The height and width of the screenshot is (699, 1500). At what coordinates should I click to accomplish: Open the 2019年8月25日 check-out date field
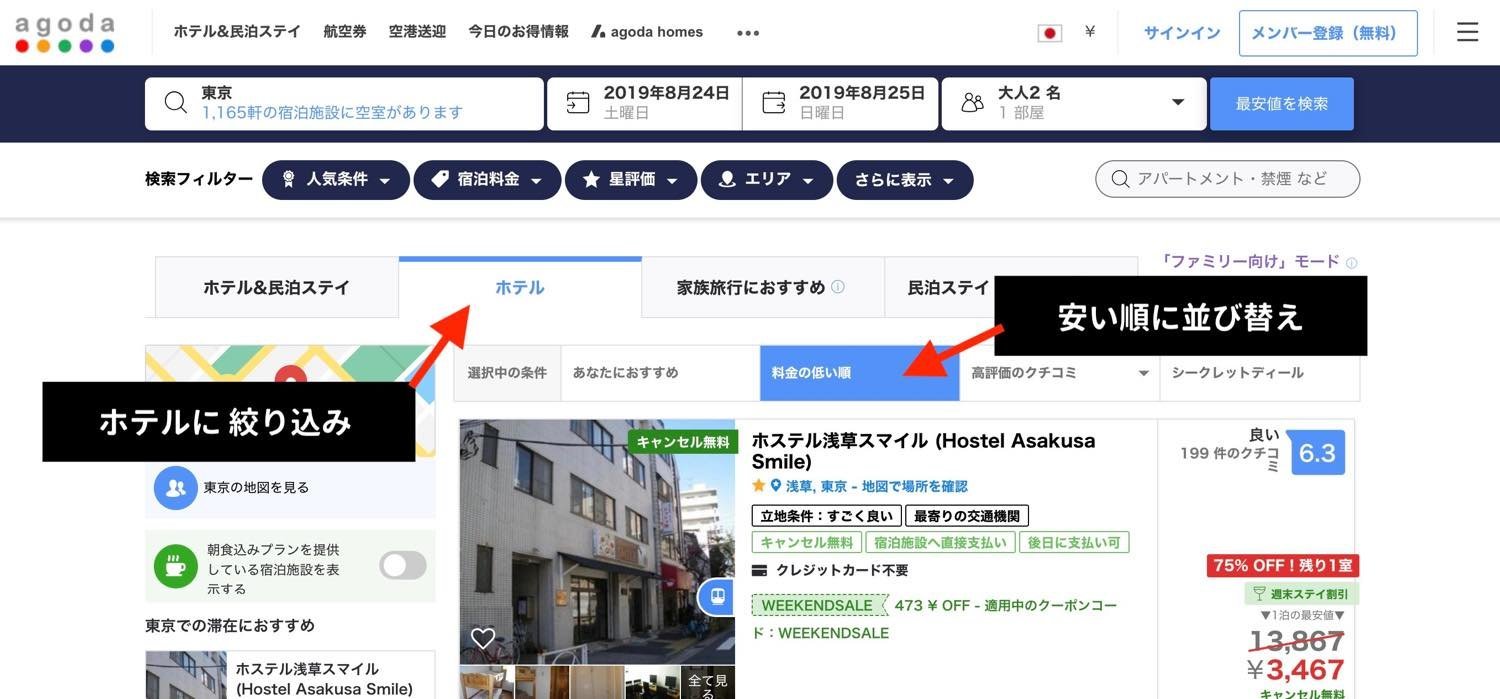pyautogui.click(x=840, y=104)
